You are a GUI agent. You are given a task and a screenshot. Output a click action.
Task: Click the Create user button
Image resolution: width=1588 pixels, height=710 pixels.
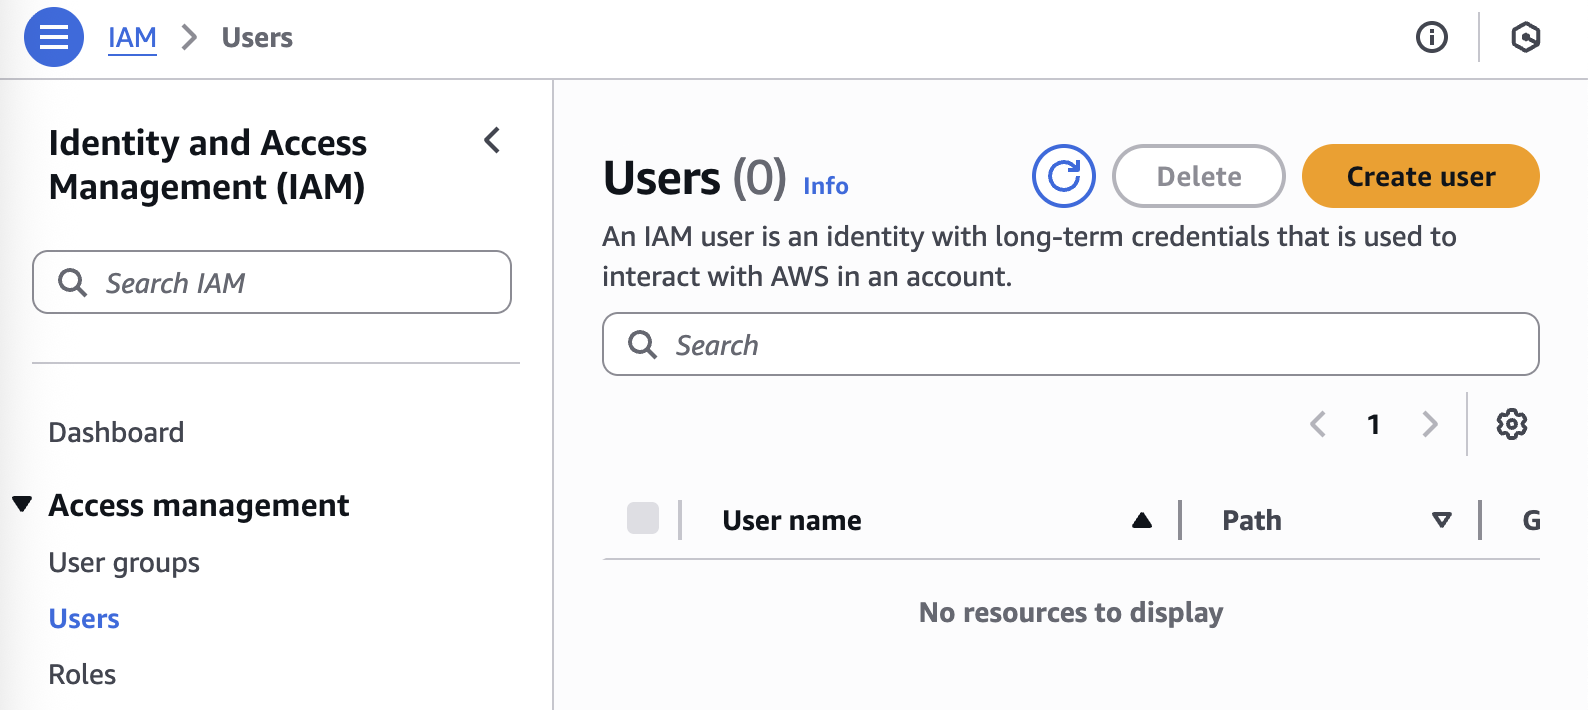coord(1420,176)
